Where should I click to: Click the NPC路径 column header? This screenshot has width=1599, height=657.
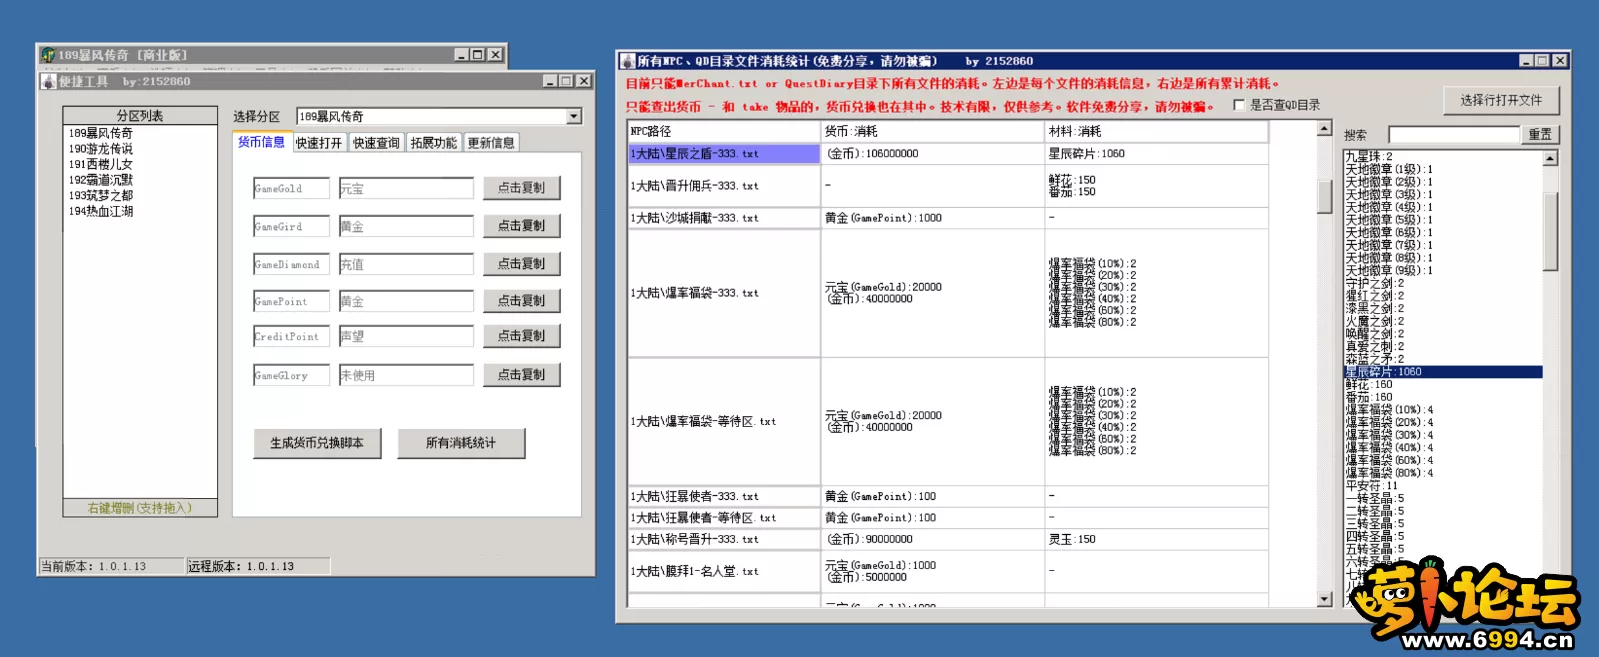(724, 131)
